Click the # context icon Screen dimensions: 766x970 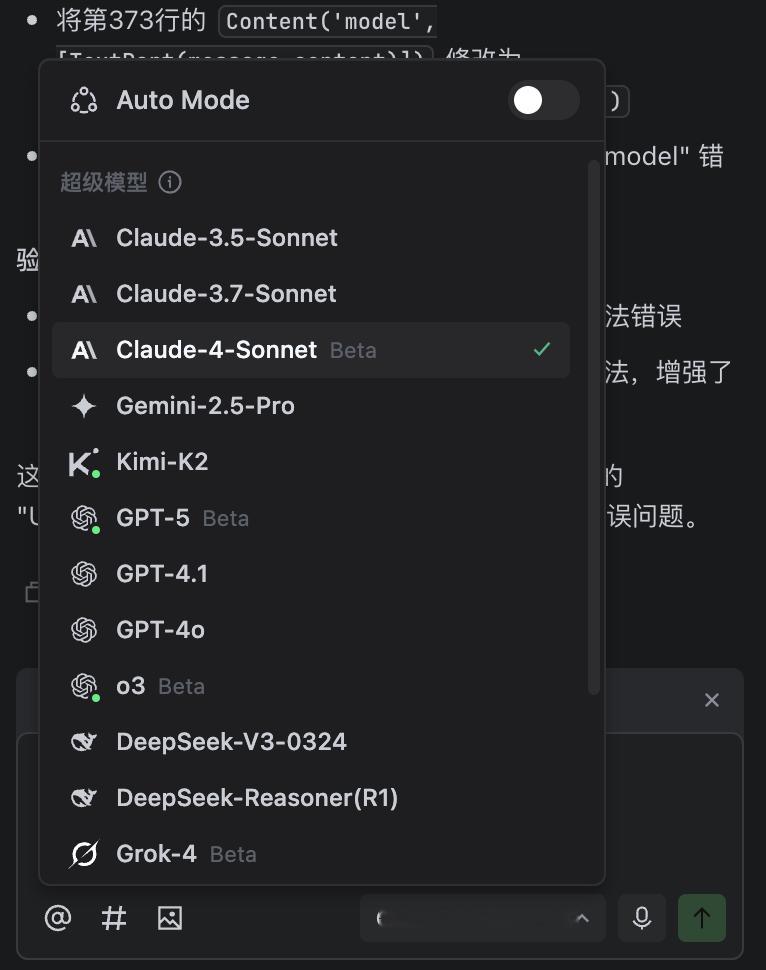click(114, 918)
